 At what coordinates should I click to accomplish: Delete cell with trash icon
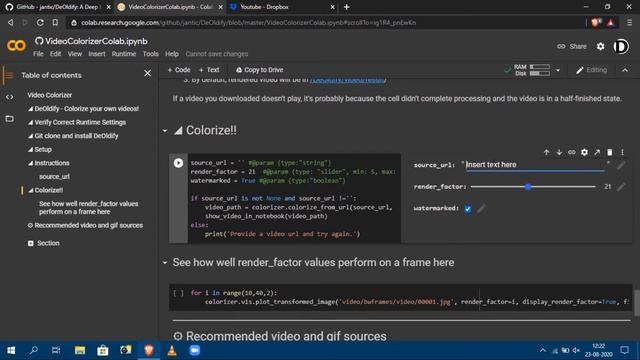tap(610, 152)
